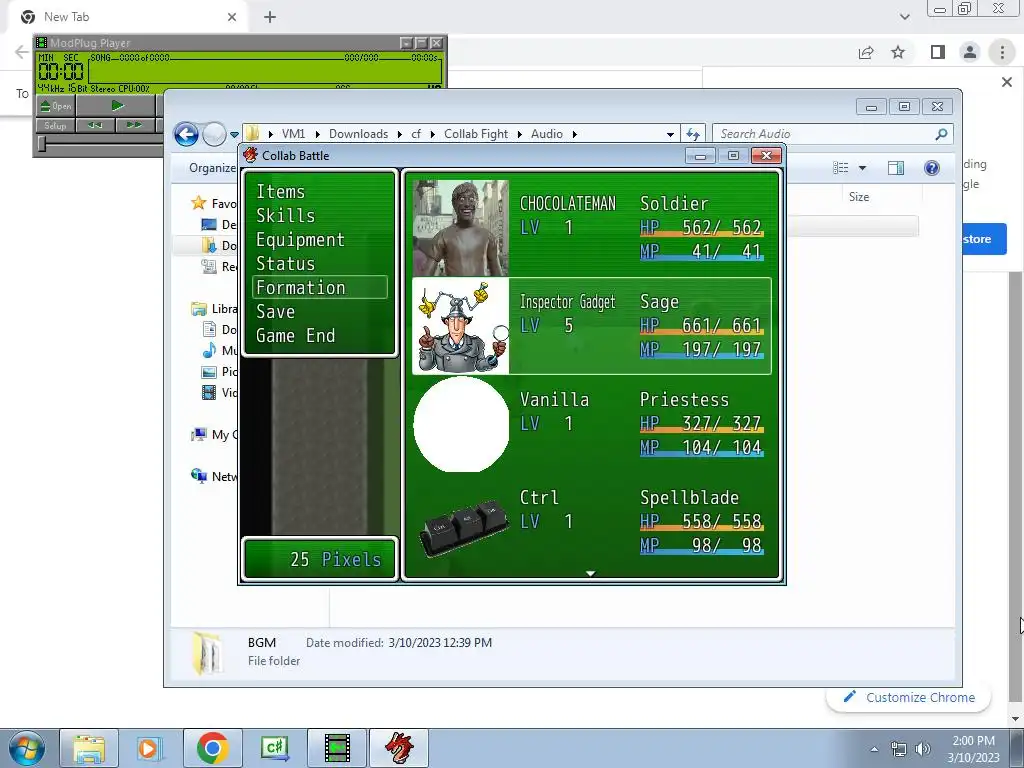
Task: Select the Network item in sidebar
Action: (214, 476)
